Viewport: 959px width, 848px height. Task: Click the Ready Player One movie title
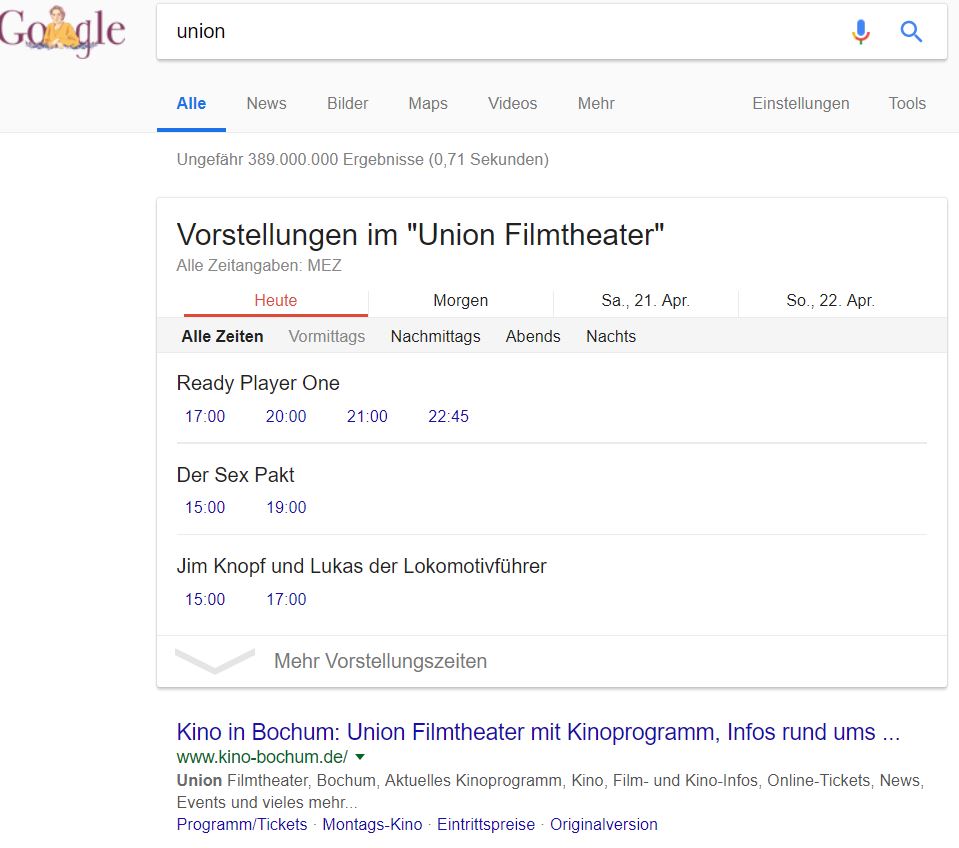258,383
